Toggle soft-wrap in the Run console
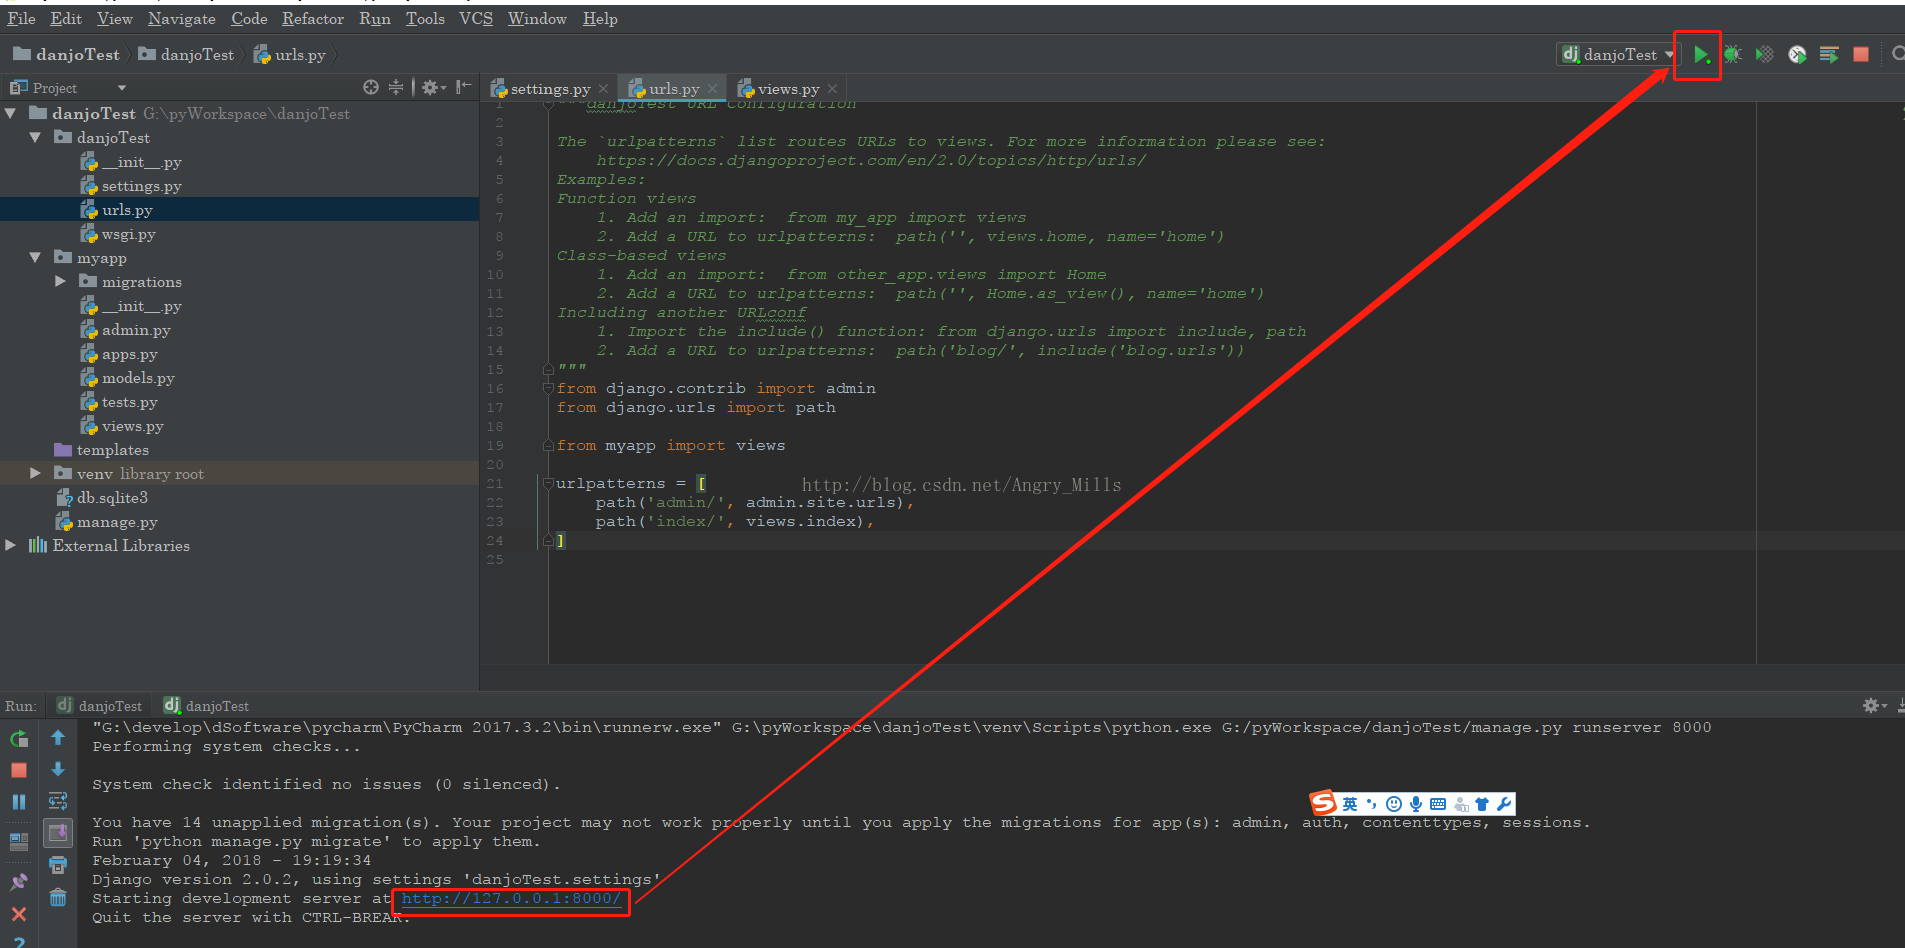This screenshot has width=1905, height=948. [x=58, y=801]
